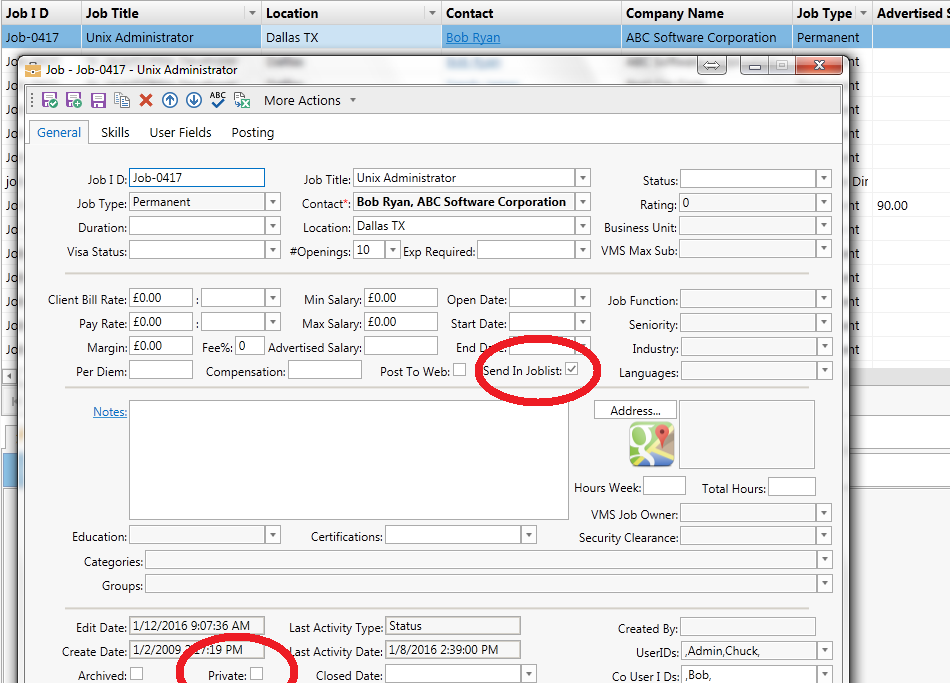Open the Skills tab
Viewport: 950px width, 683px height.
click(115, 133)
